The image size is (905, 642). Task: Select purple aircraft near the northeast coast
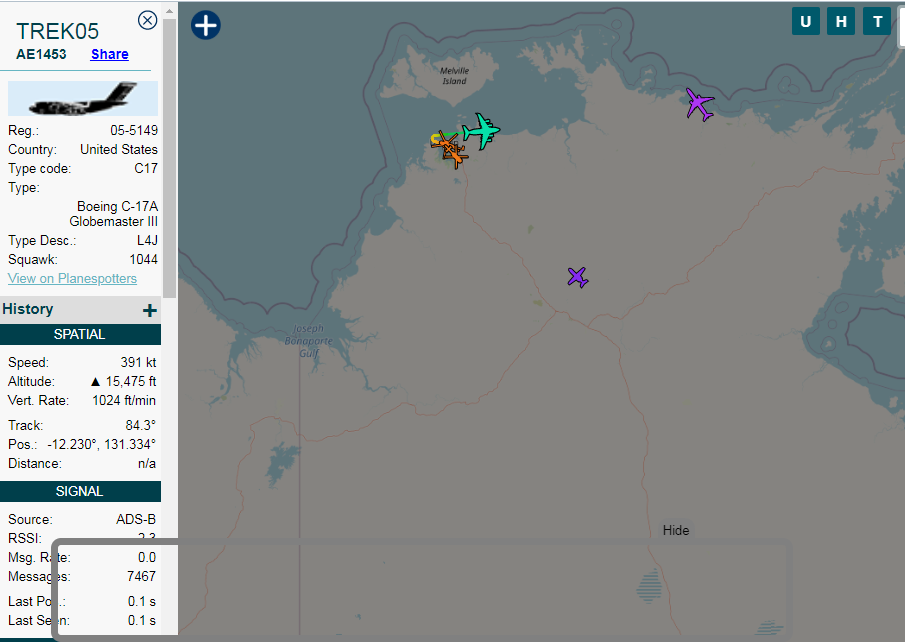[700, 104]
